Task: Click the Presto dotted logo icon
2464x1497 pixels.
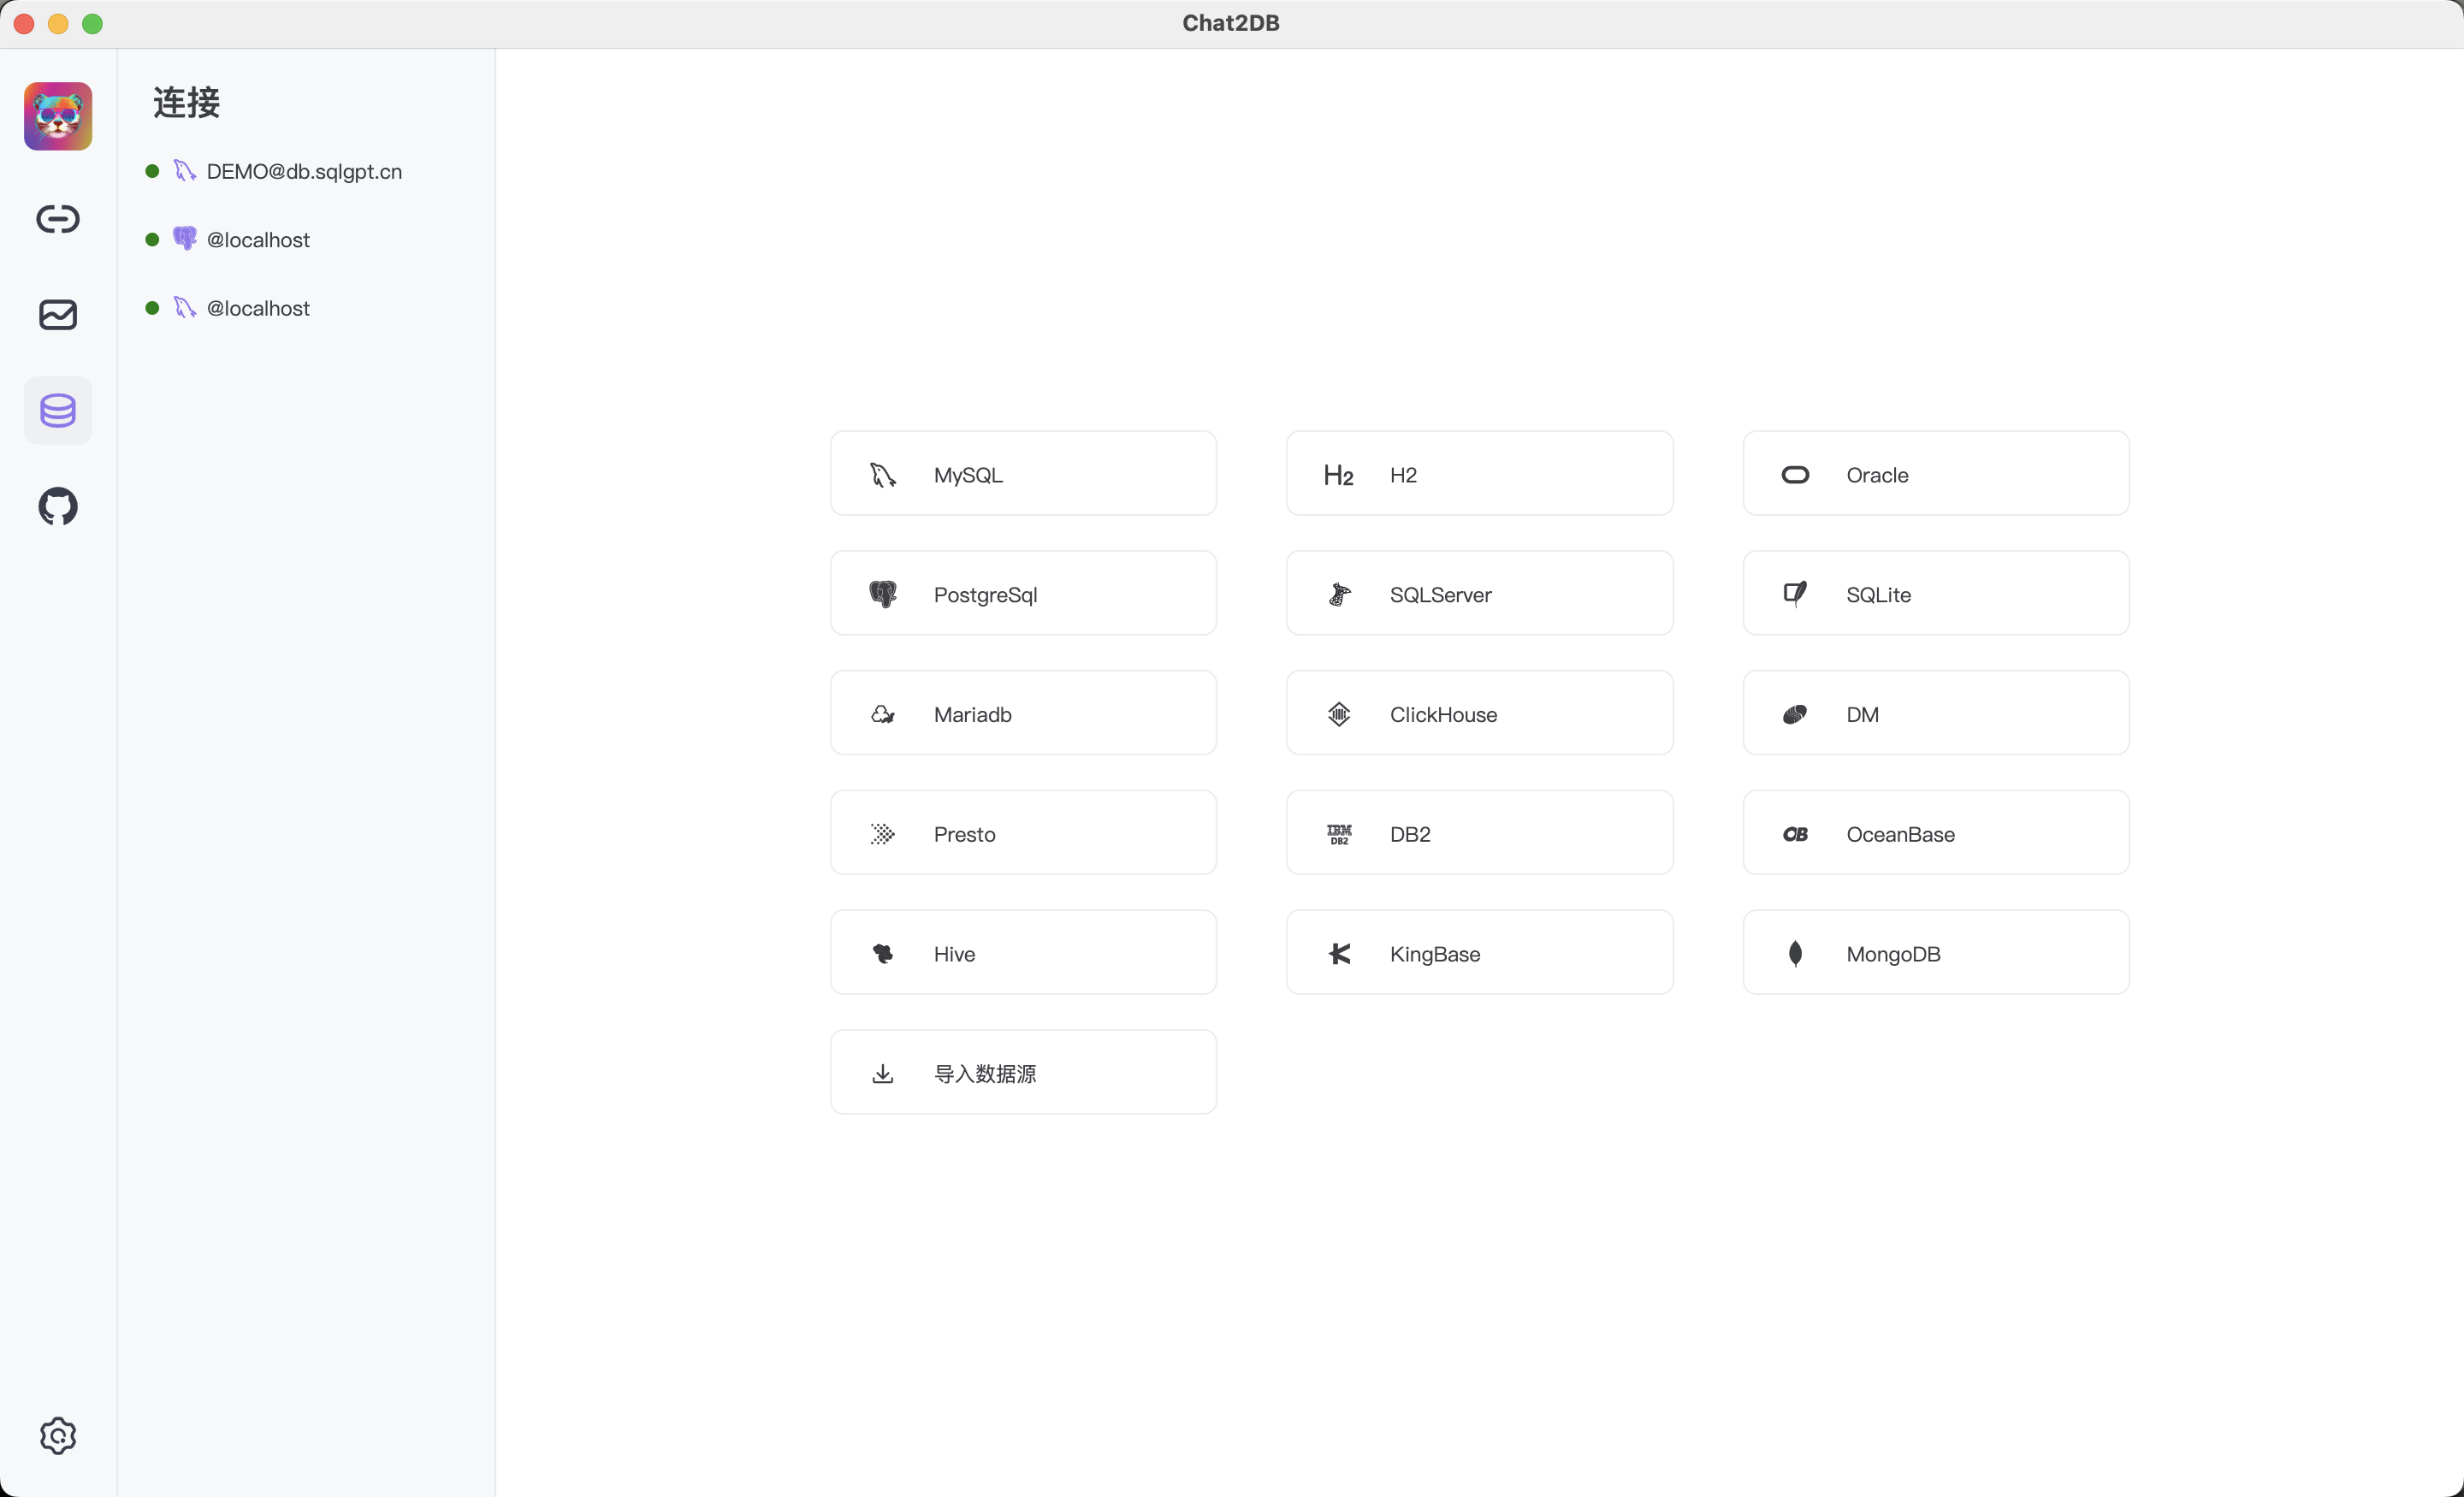Action: (x=883, y=834)
